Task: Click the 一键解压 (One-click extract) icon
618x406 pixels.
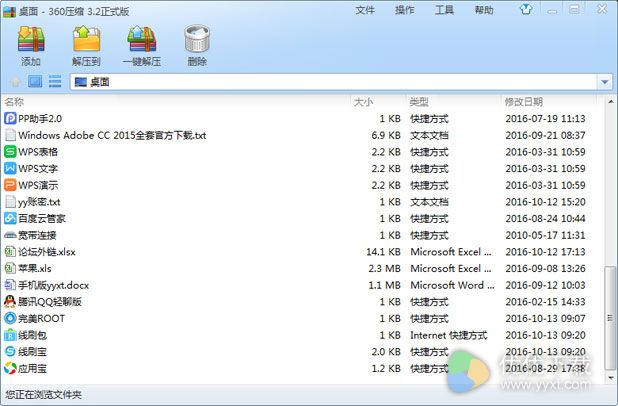Action: 142,39
